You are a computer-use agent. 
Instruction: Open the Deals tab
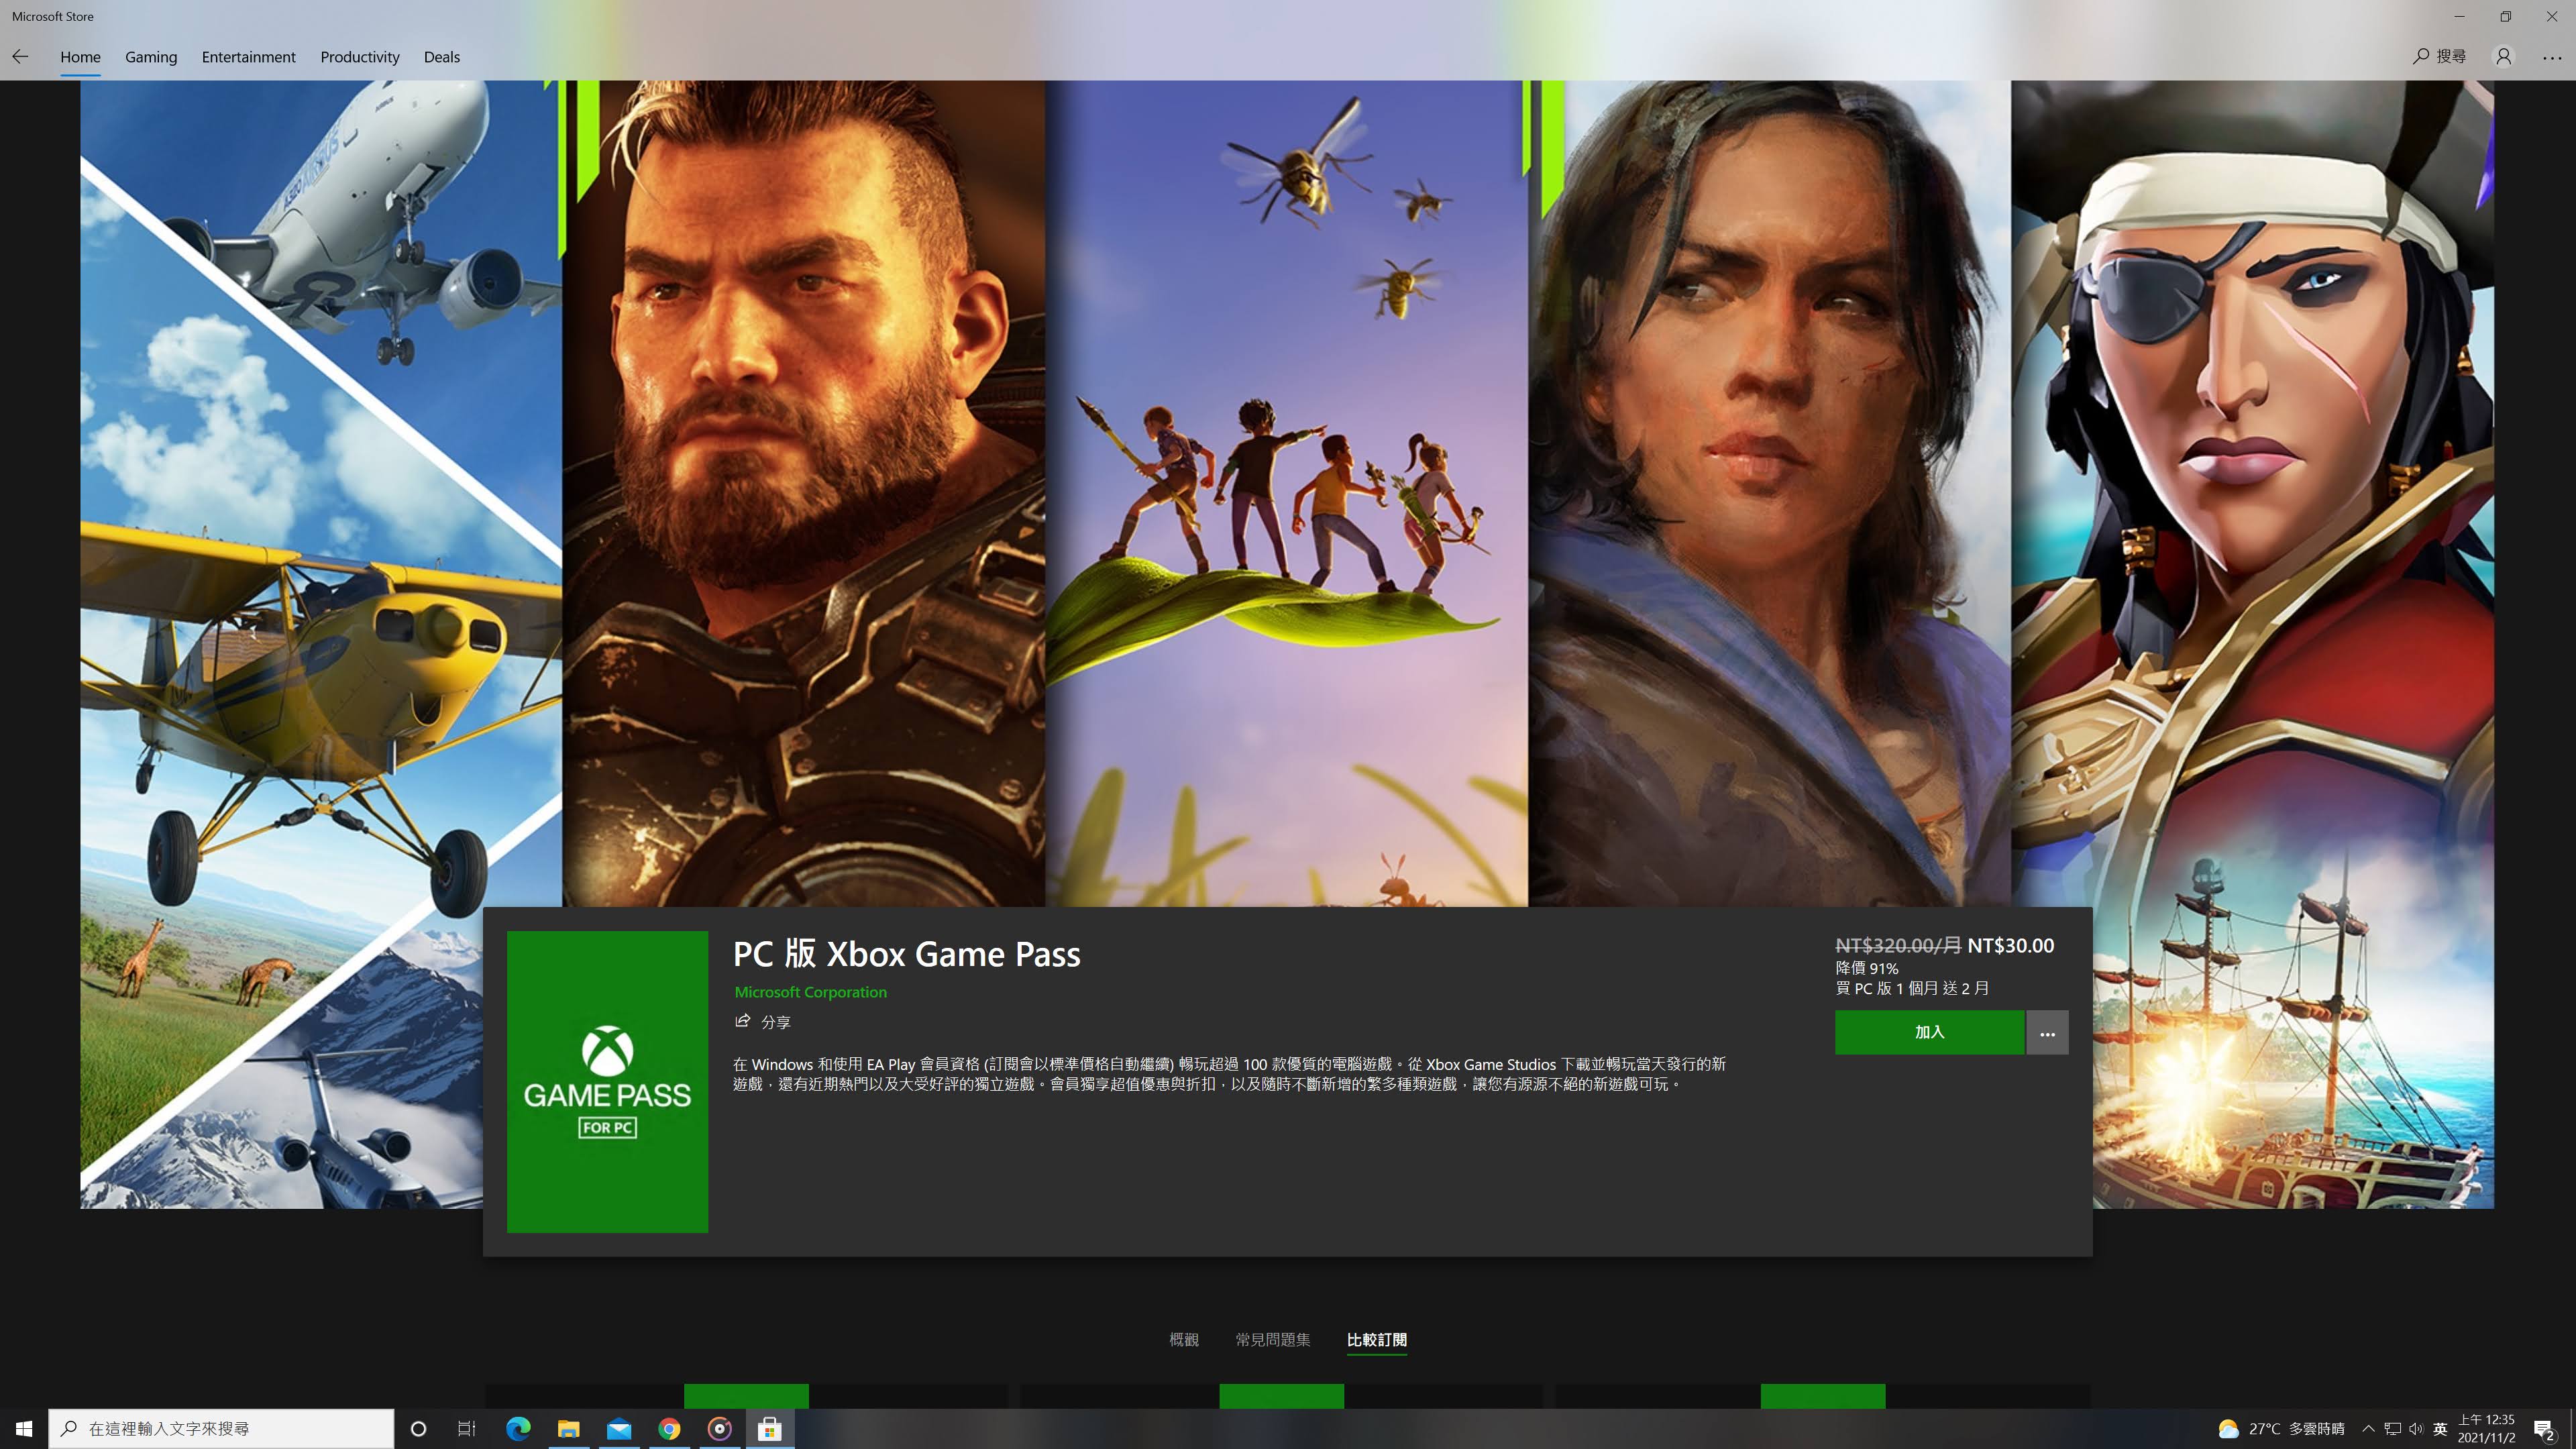pyautogui.click(x=441, y=57)
